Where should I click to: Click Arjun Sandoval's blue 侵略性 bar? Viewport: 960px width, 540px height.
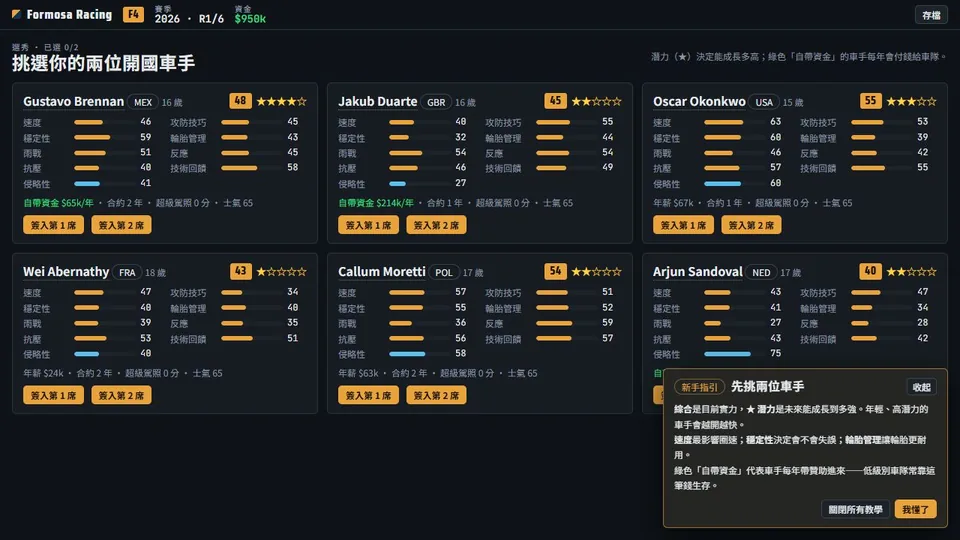point(727,354)
